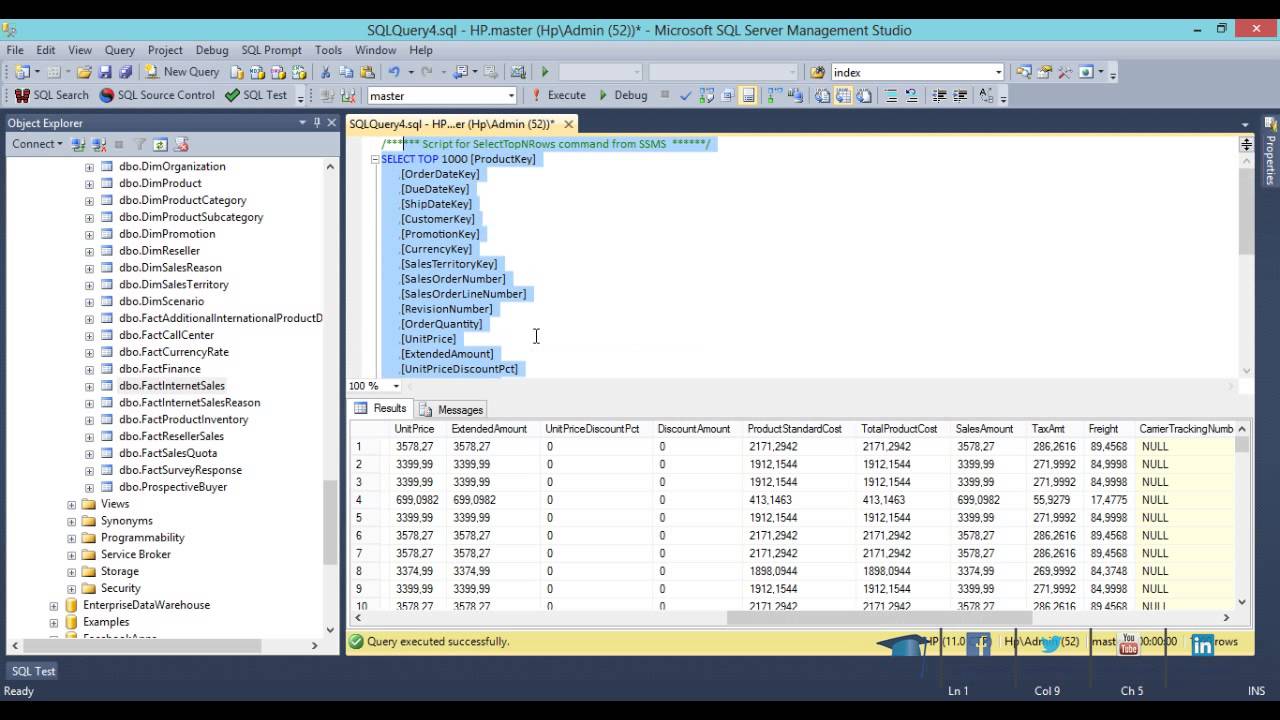Click the green Start Debugging arrow
1280x720 pixels.
pos(545,72)
